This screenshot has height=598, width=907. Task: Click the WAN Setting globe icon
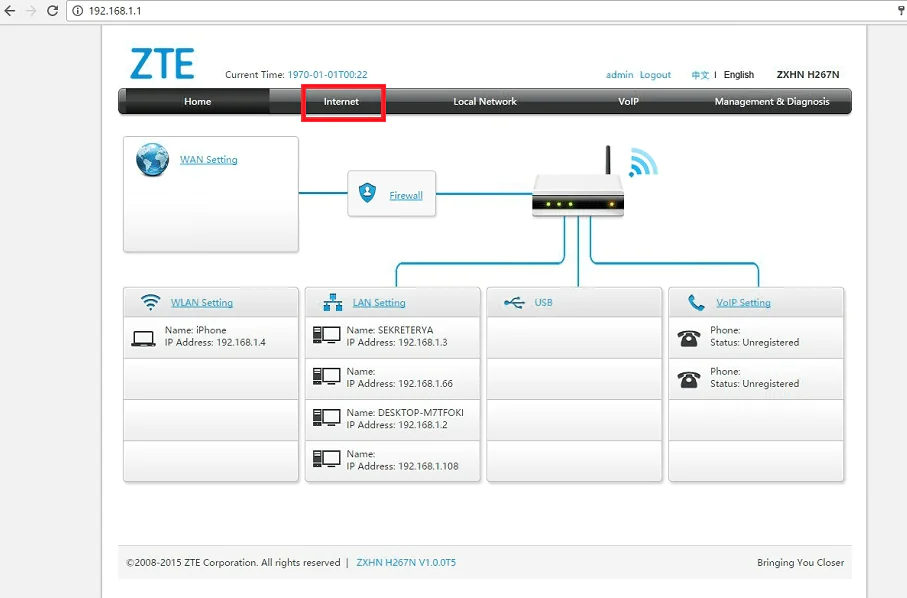tap(152, 160)
